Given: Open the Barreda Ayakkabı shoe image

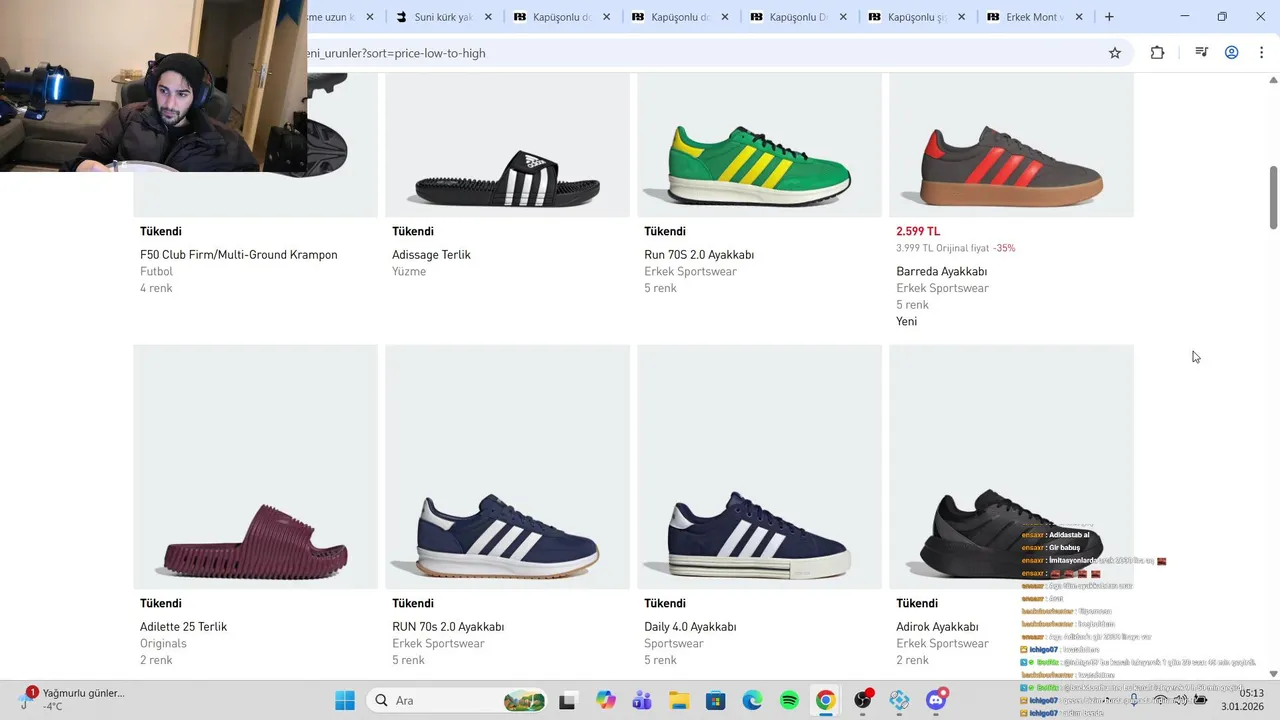Looking at the screenshot, I should click(x=1012, y=145).
